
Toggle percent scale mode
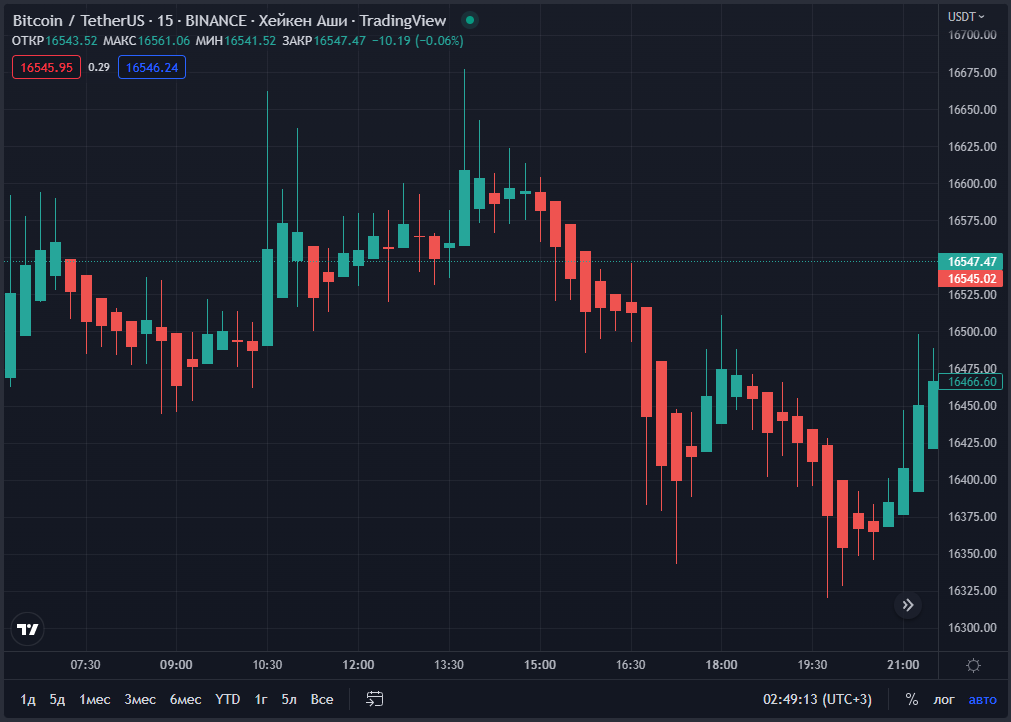pyautogui.click(x=911, y=699)
